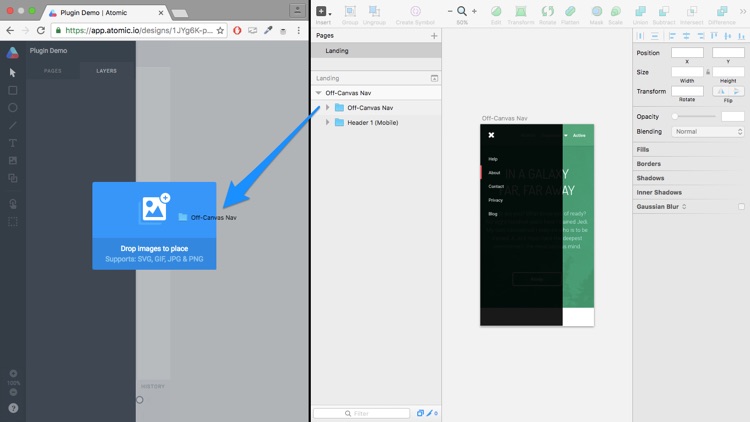Screen dimensions: 750x422
Task: Click the layer Filter search field
Action: pyautogui.click(x=362, y=413)
